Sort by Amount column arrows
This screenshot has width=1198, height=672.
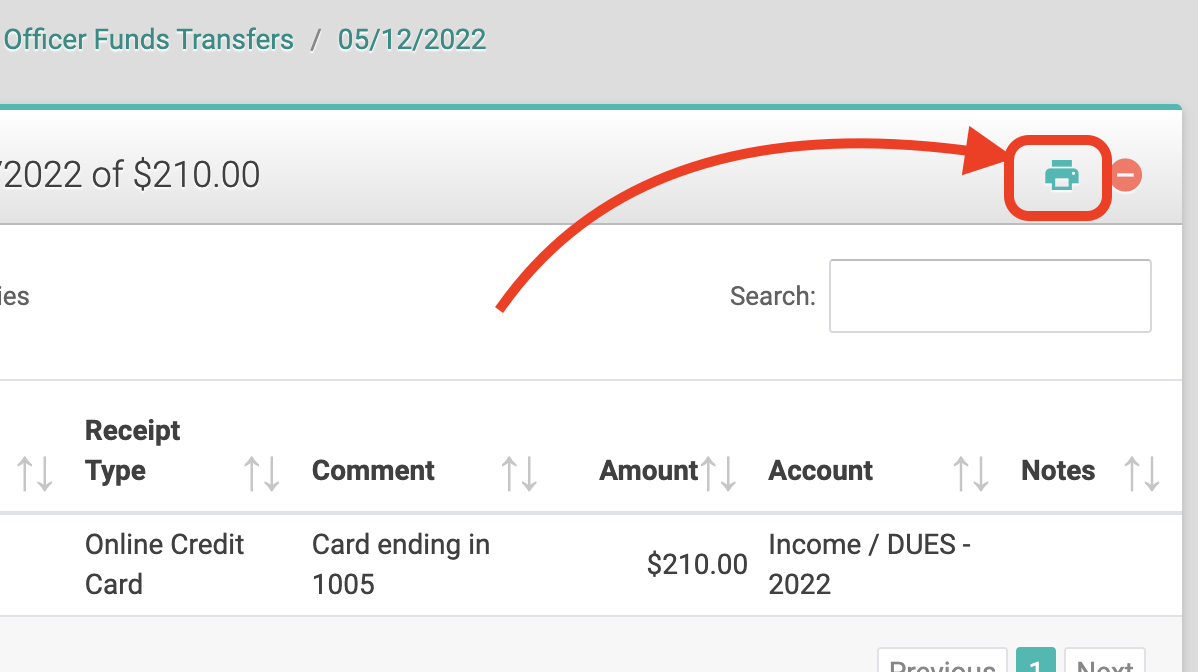point(718,473)
